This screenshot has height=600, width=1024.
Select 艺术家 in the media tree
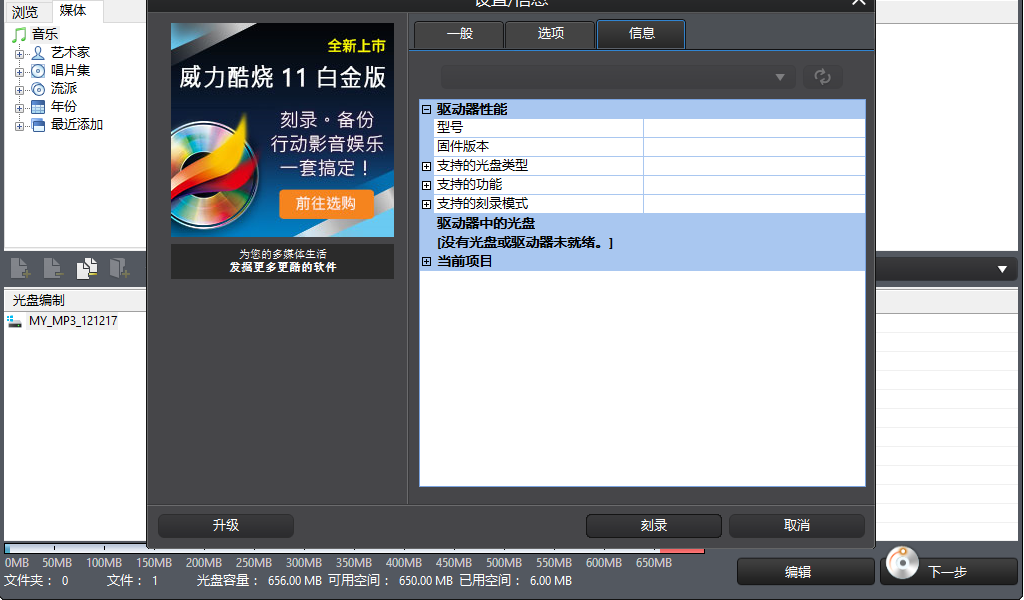pyautogui.click(x=70, y=53)
